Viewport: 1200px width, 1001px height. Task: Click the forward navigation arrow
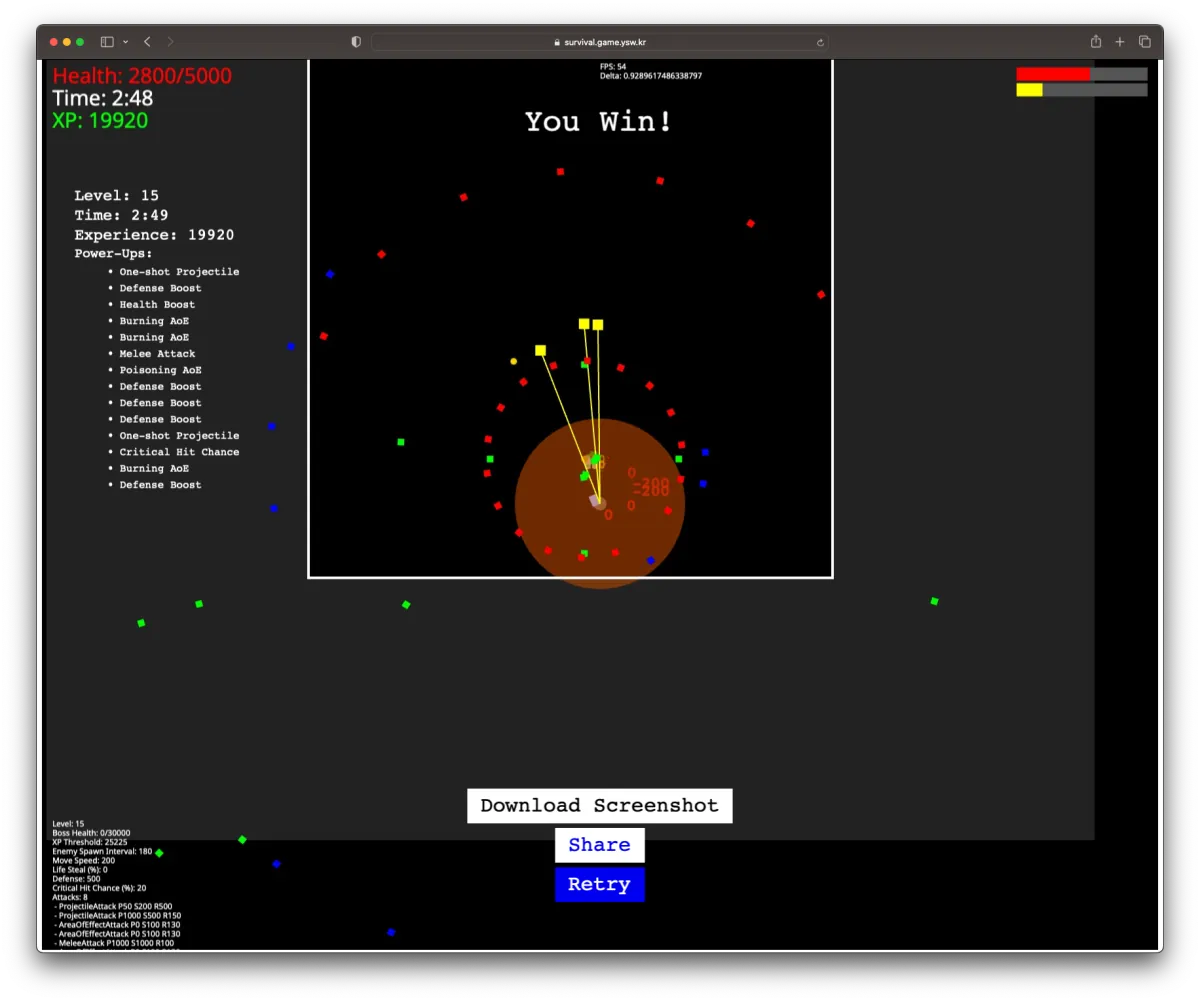point(170,42)
